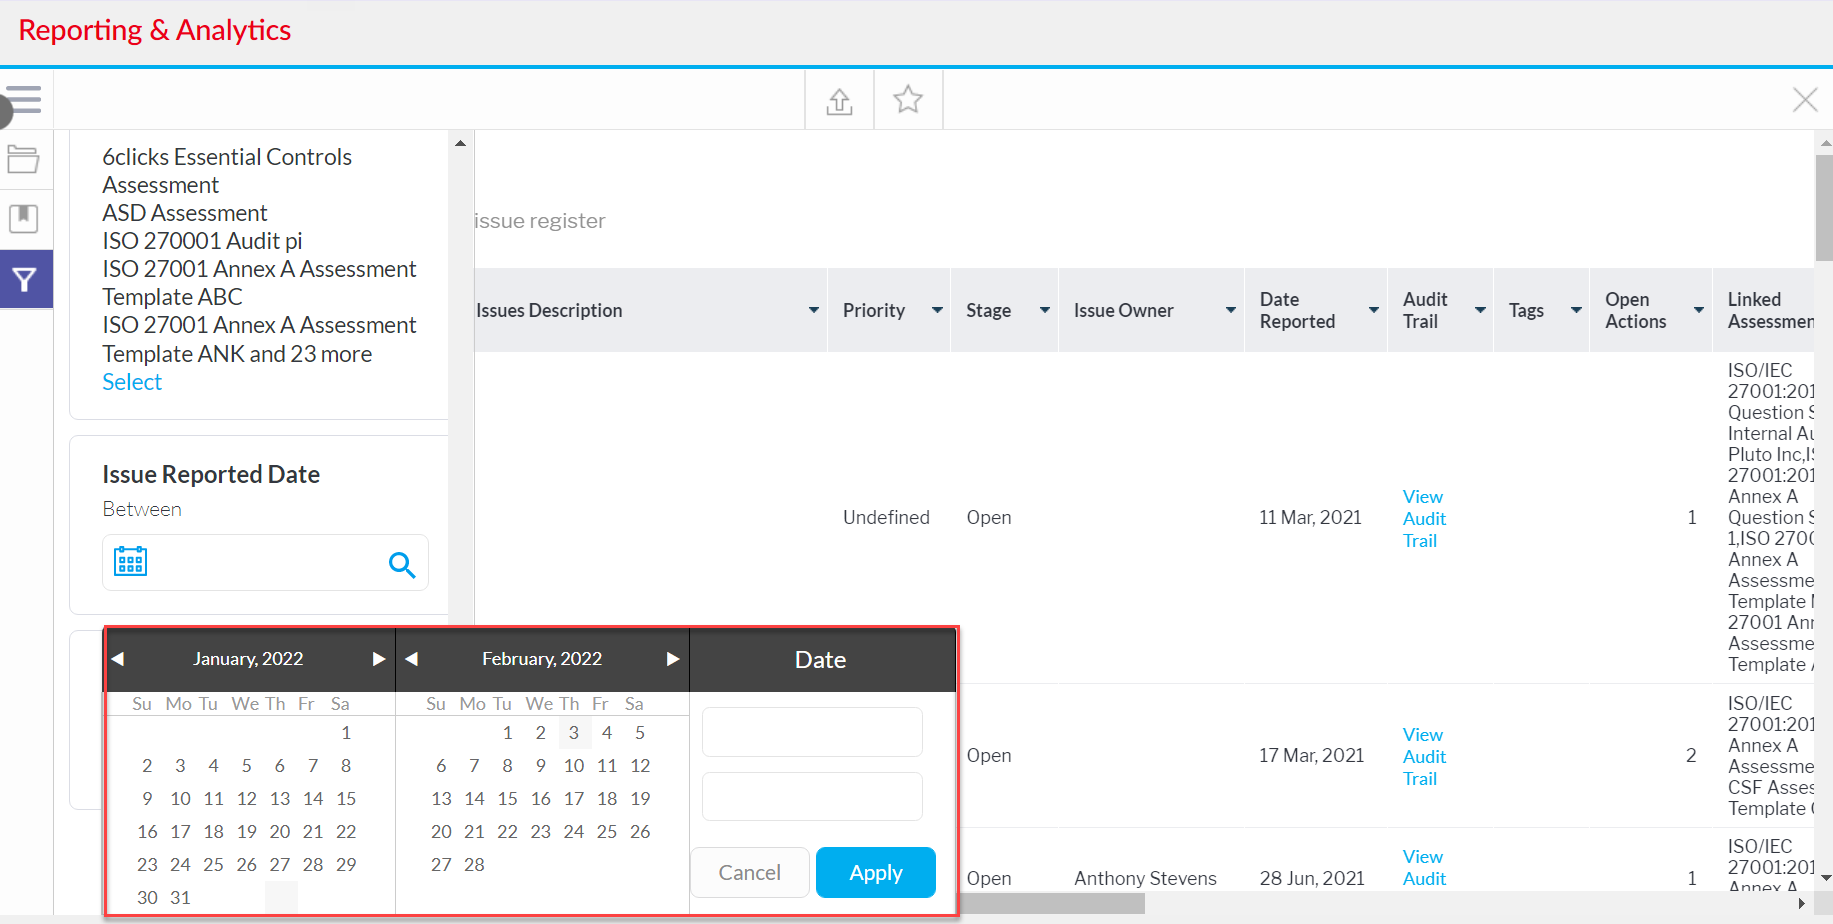Advance the February calendar with the next arrow
This screenshot has height=924, width=1833.
(672, 659)
